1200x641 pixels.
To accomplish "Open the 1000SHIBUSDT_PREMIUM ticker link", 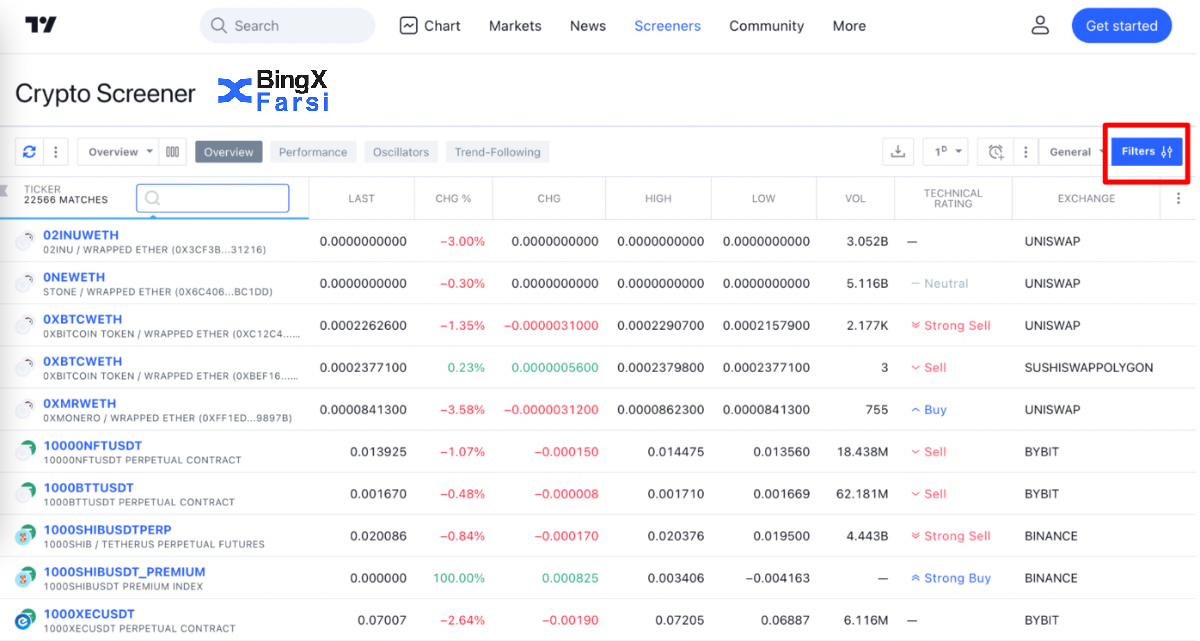I will pyautogui.click(x=124, y=571).
